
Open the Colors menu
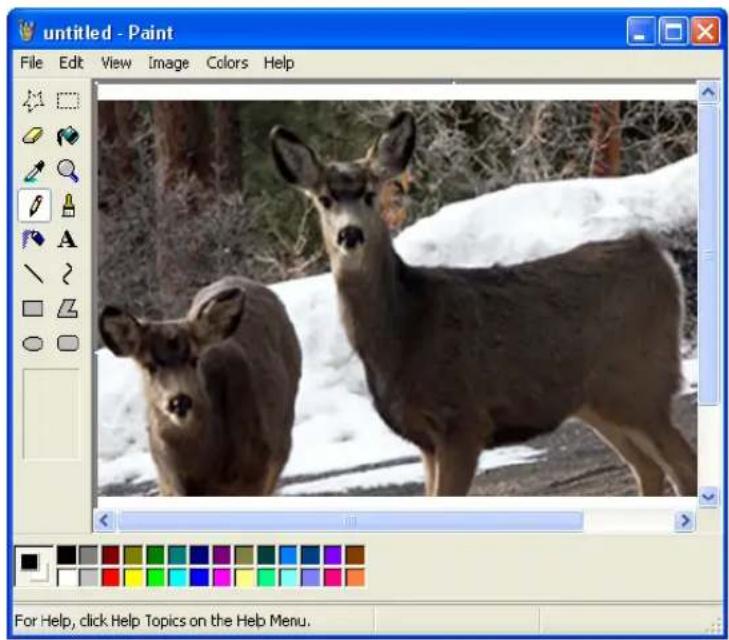227,63
